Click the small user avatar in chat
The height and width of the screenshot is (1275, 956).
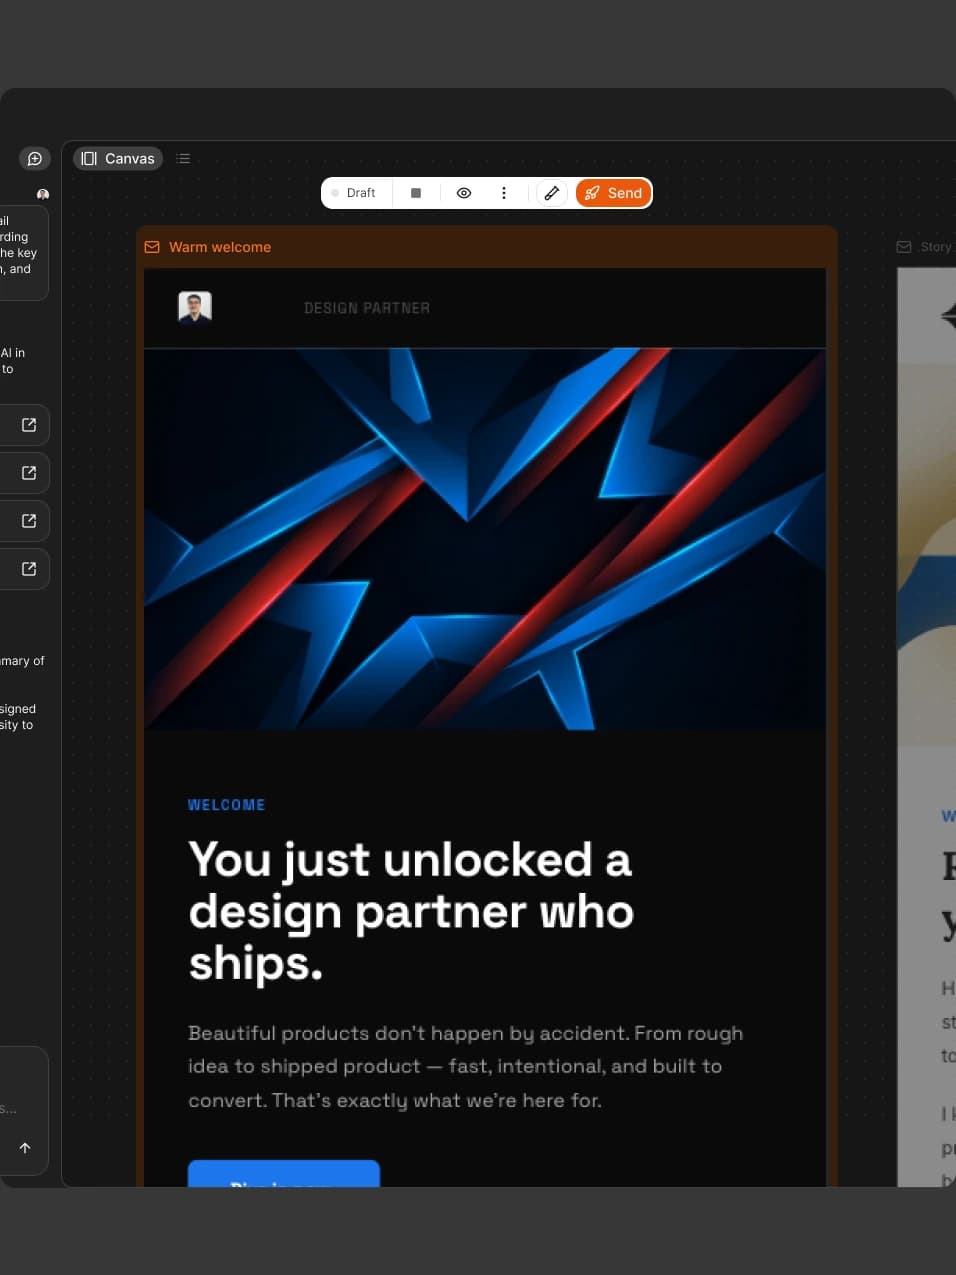click(43, 194)
